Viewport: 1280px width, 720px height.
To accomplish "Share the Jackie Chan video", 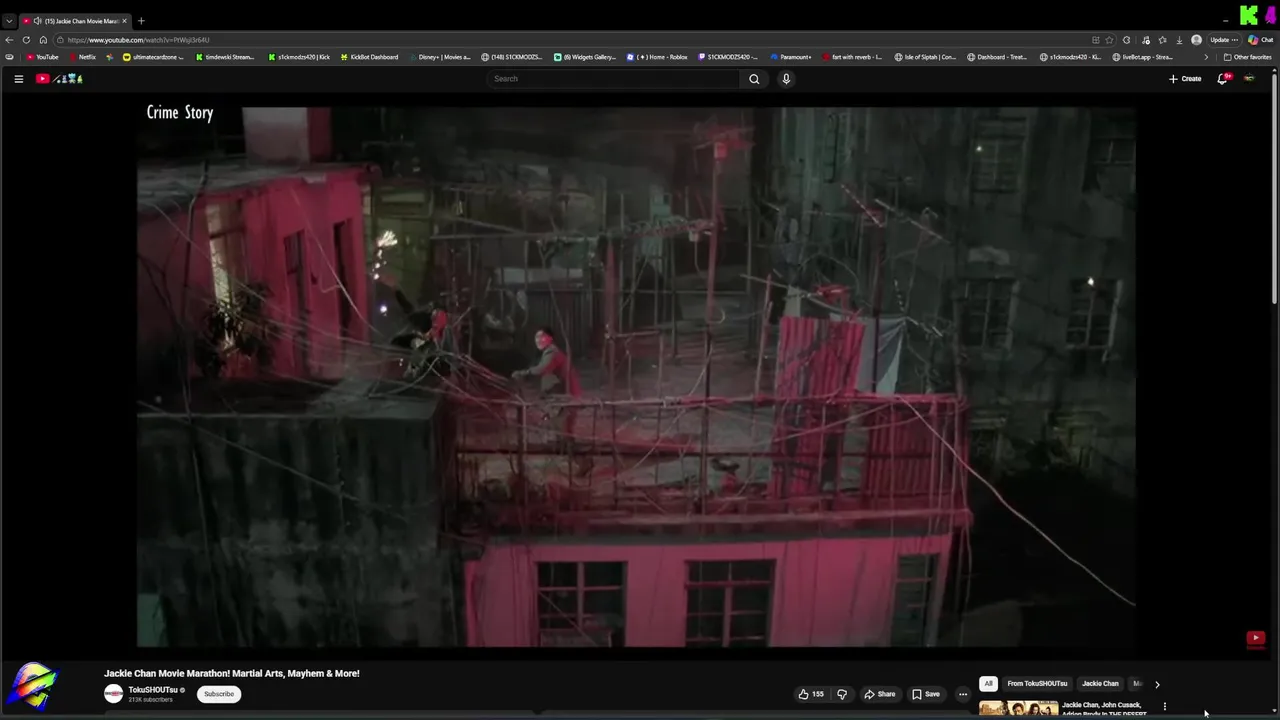I will pos(880,694).
